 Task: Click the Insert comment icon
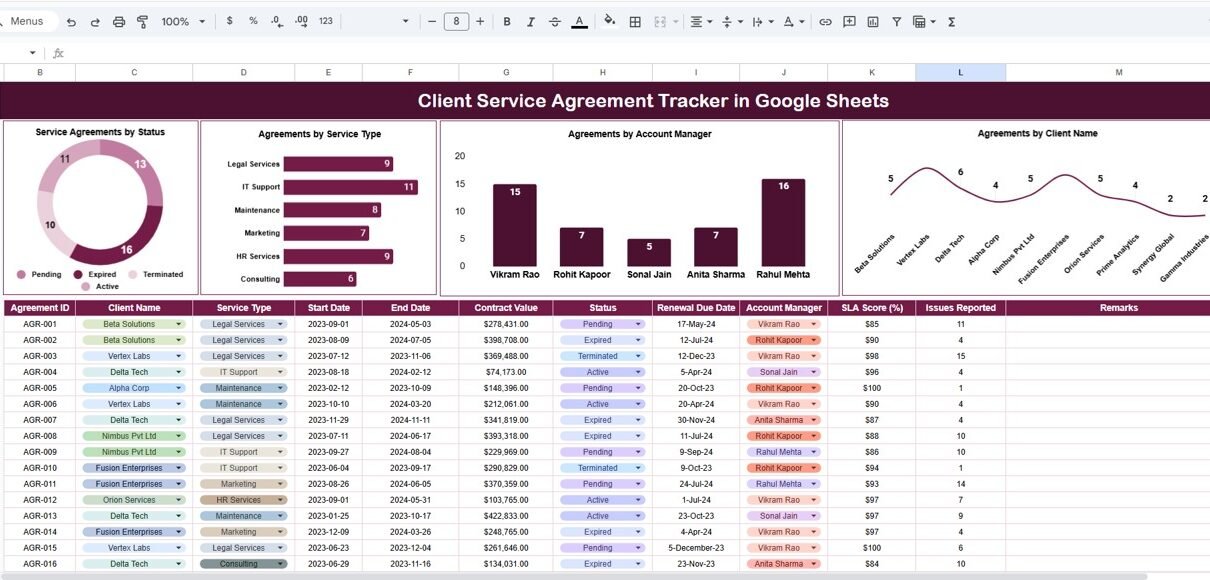point(849,21)
